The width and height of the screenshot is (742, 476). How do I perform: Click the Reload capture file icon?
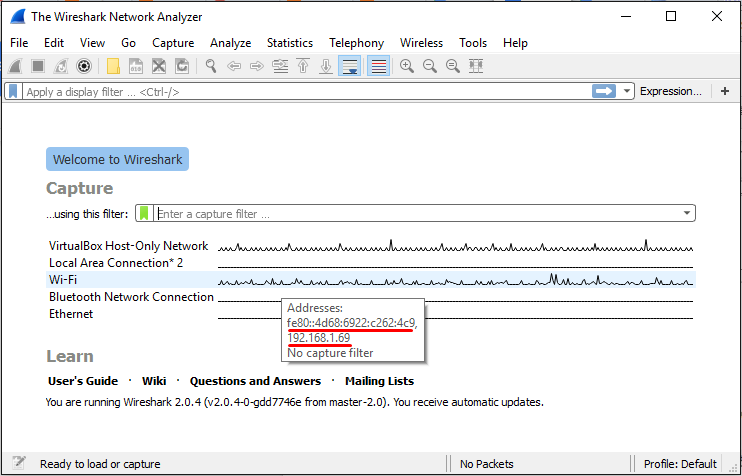pos(182,66)
